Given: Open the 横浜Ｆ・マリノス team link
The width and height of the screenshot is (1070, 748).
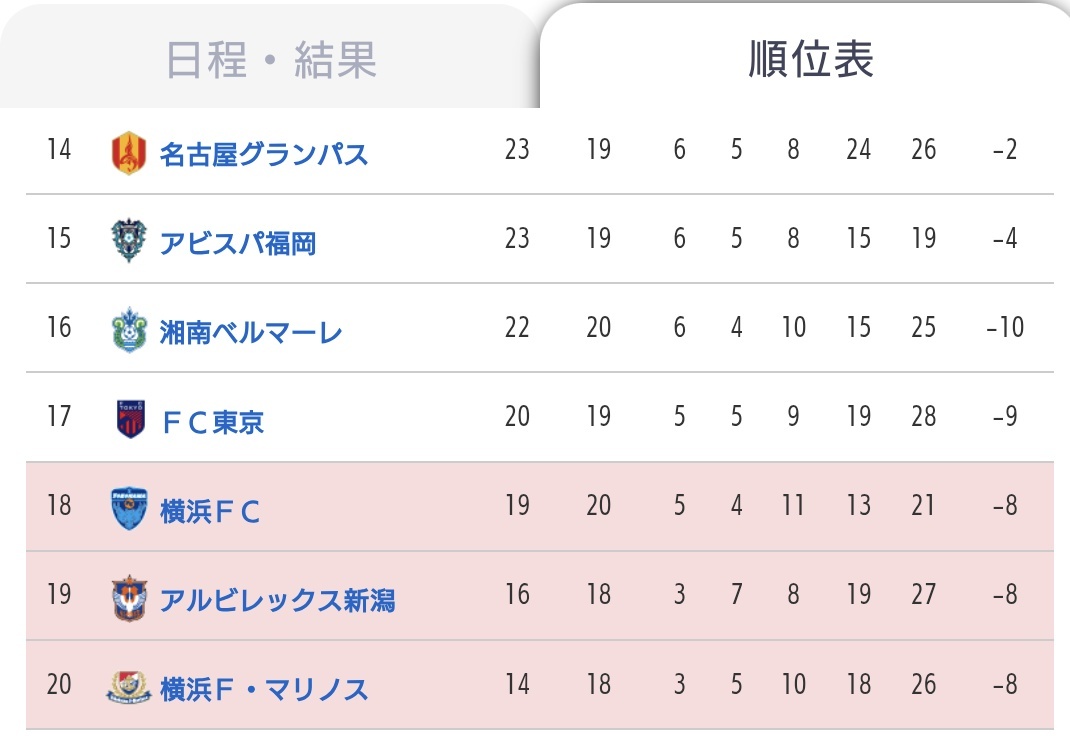Looking at the screenshot, I should tap(264, 689).
